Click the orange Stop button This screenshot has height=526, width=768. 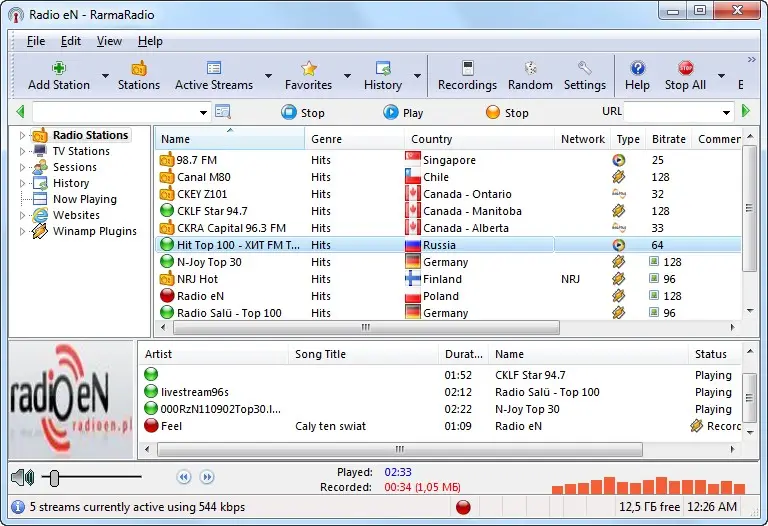click(x=507, y=113)
